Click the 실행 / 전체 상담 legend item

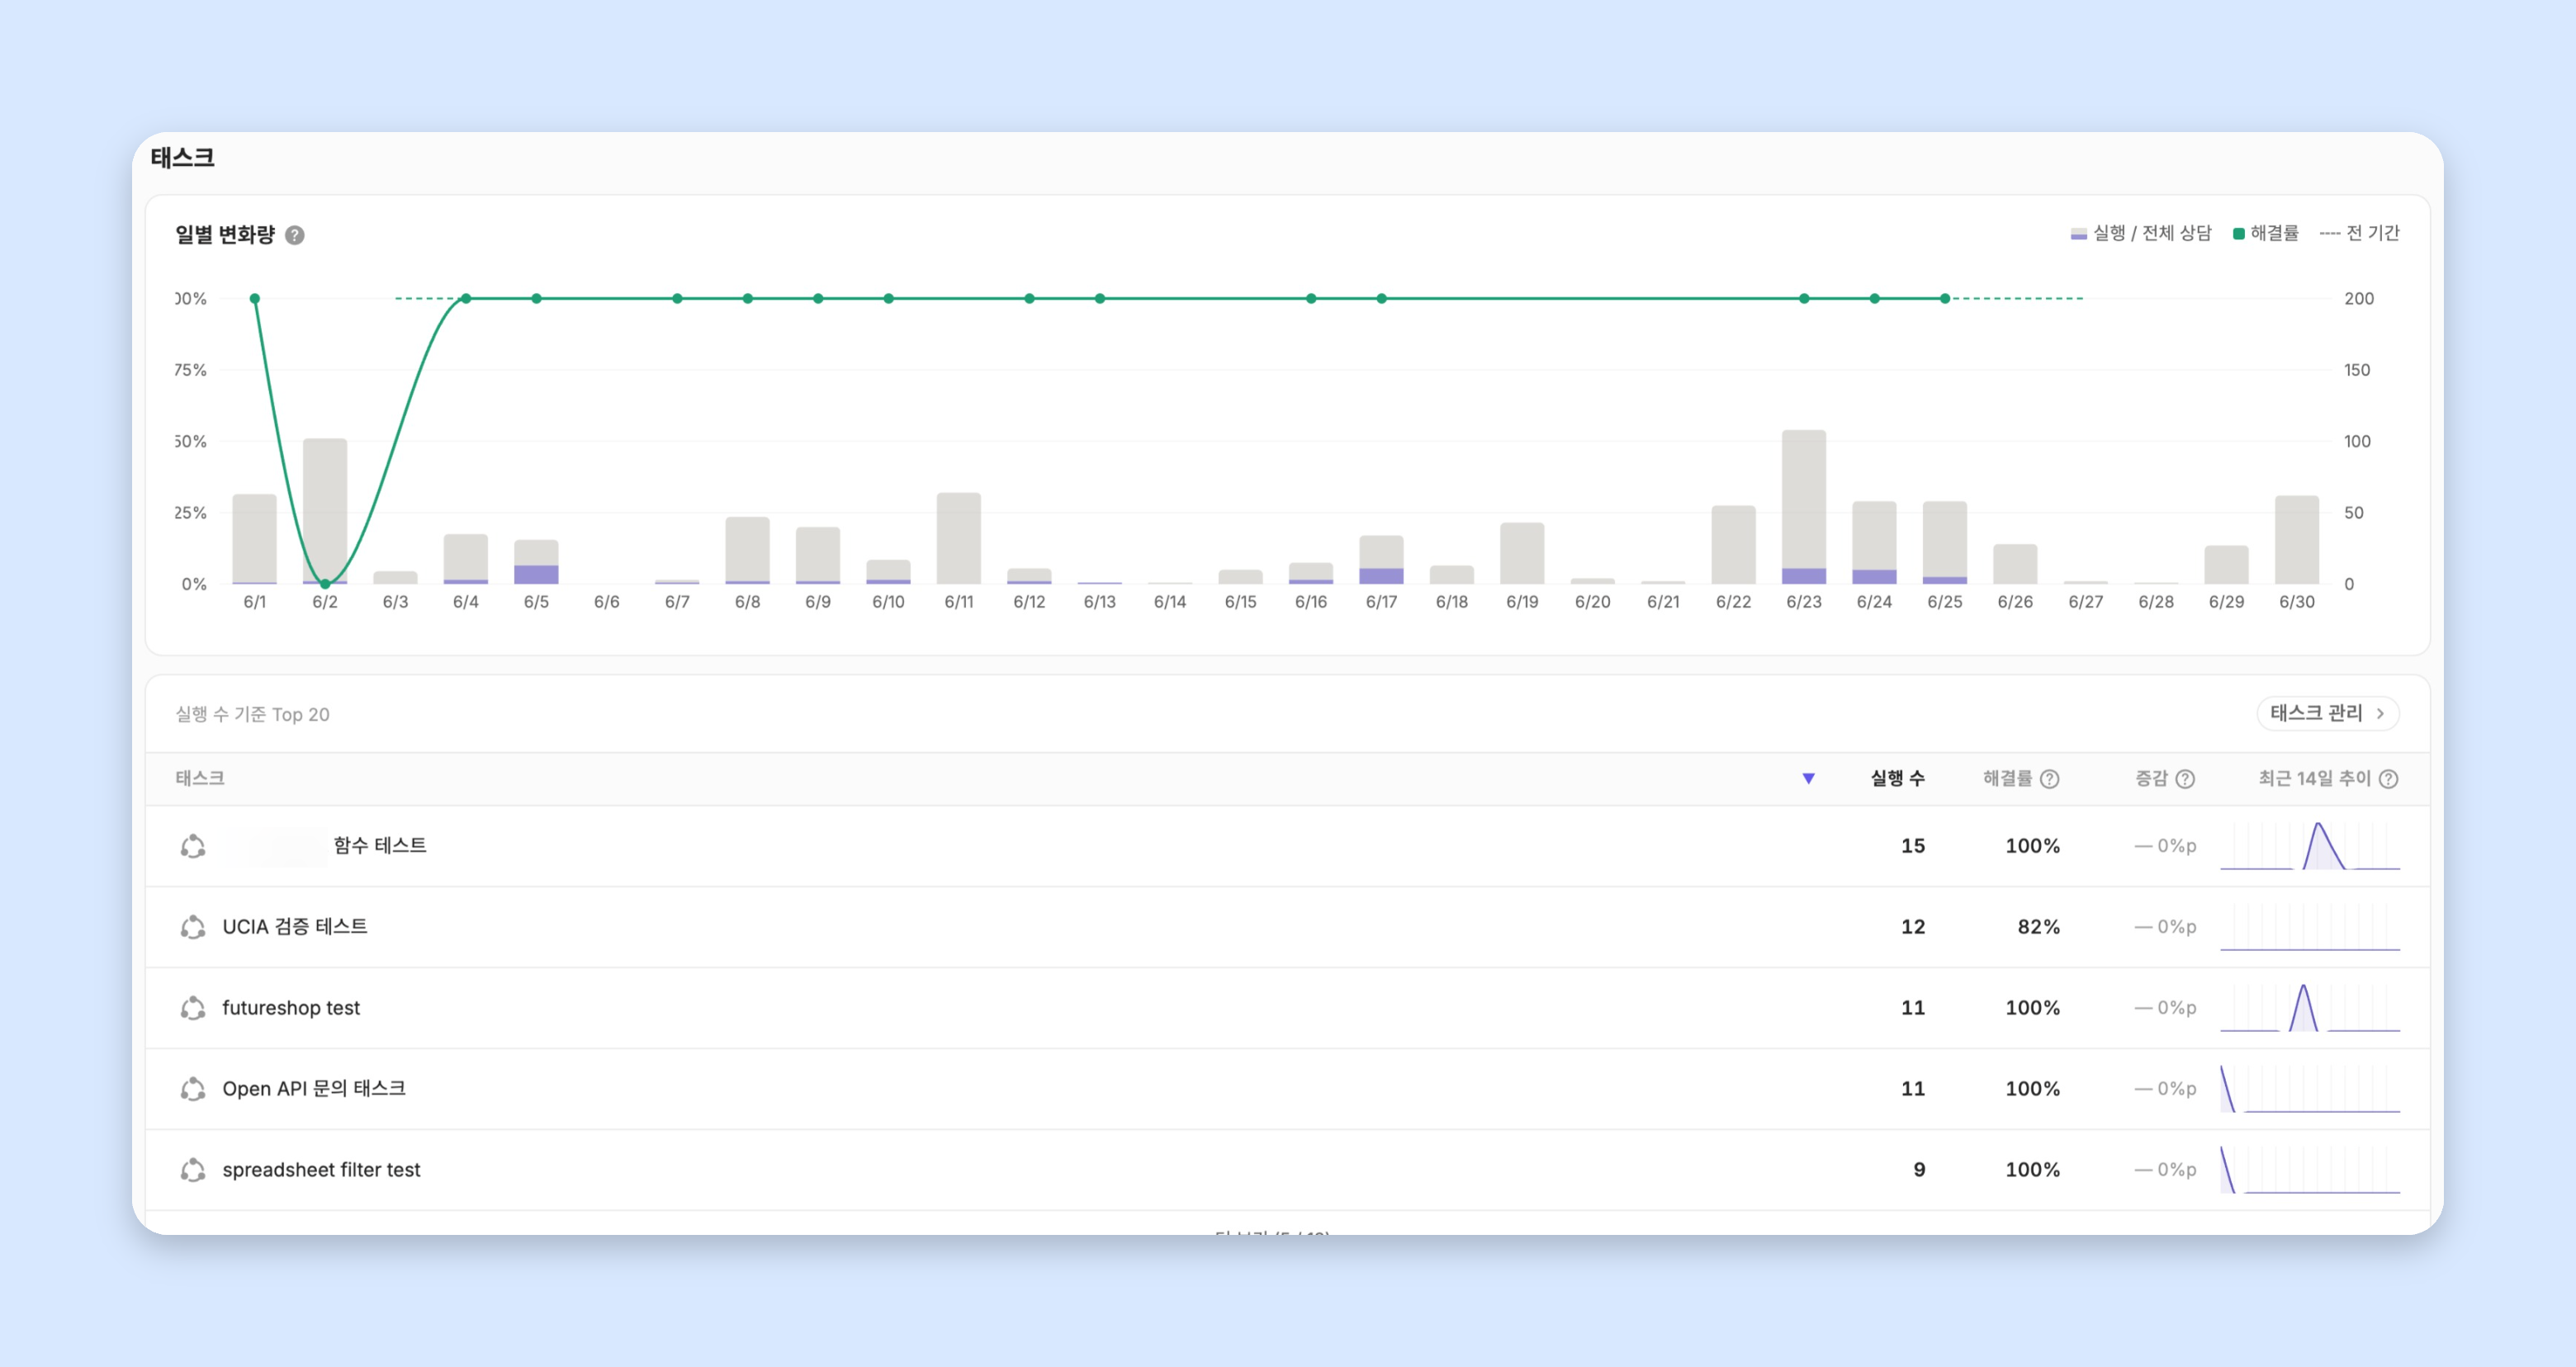point(2141,233)
